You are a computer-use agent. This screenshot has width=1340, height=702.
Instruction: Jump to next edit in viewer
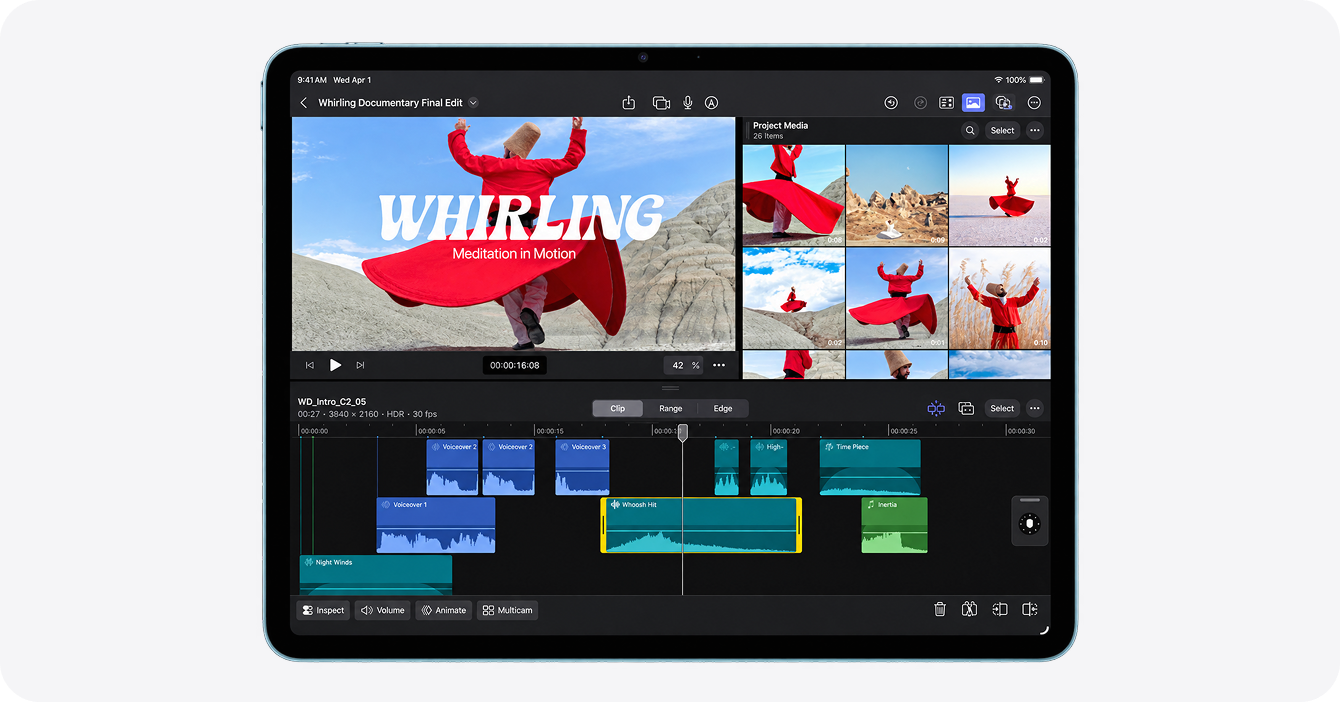pos(360,365)
